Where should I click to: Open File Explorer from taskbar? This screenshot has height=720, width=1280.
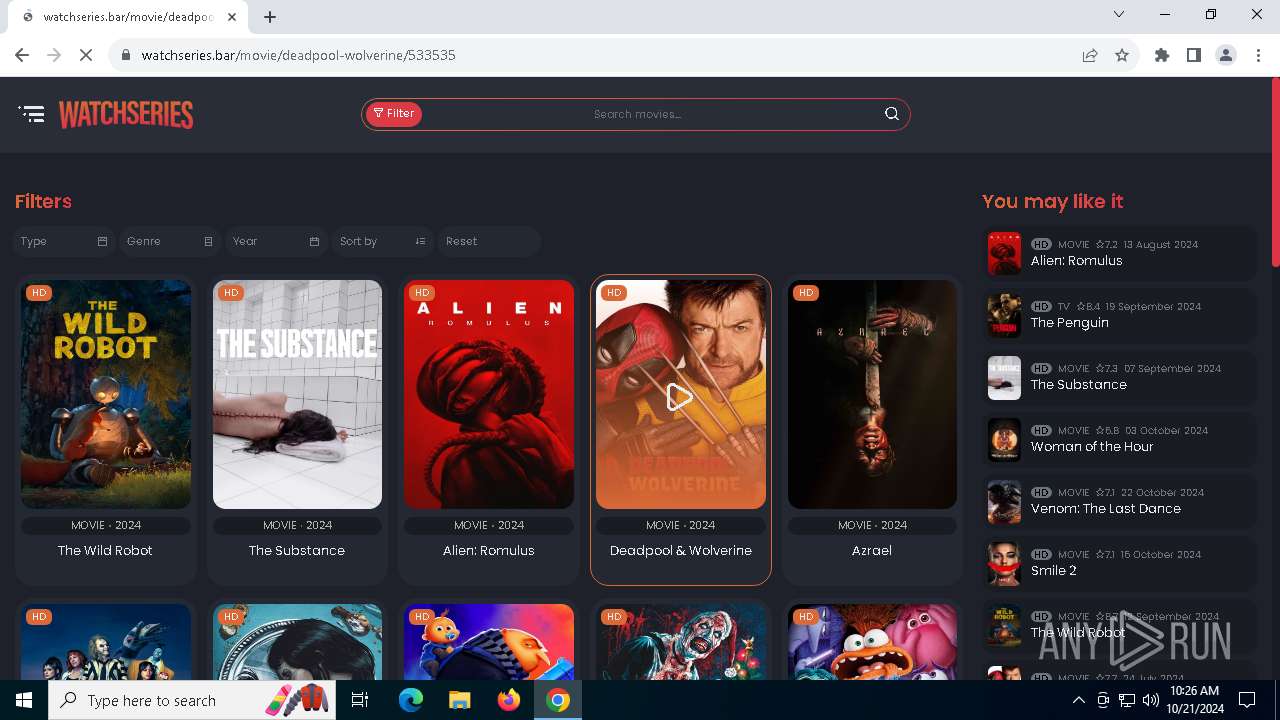pyautogui.click(x=460, y=700)
